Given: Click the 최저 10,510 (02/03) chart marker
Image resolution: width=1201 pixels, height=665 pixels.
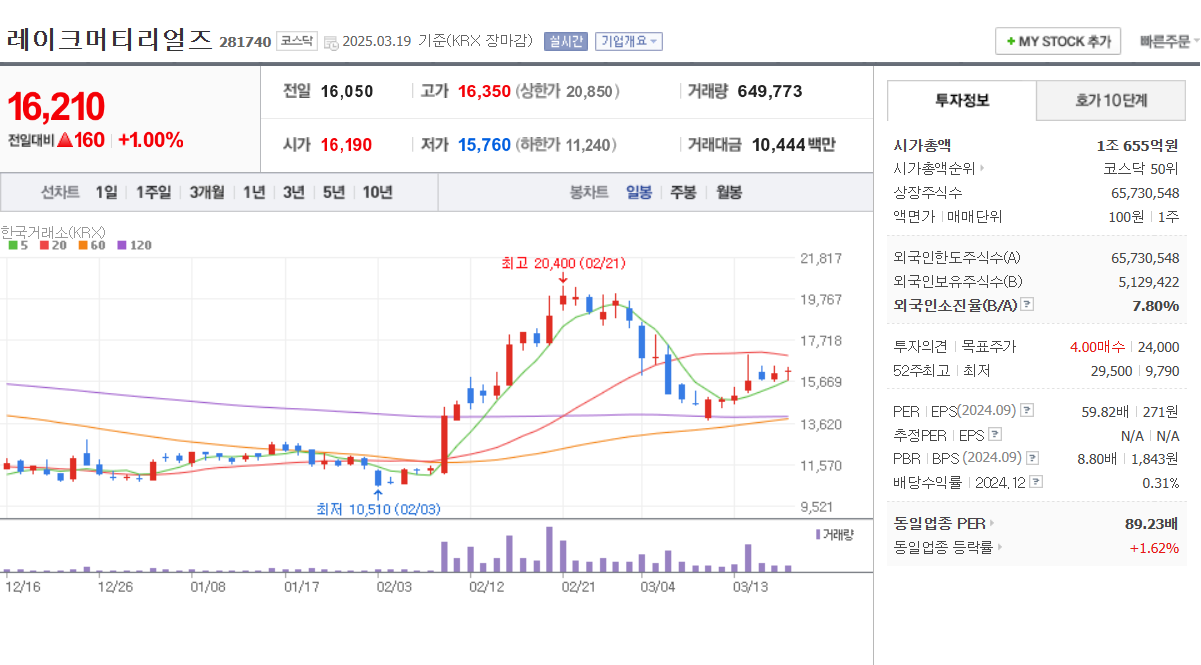Looking at the screenshot, I should (378, 509).
